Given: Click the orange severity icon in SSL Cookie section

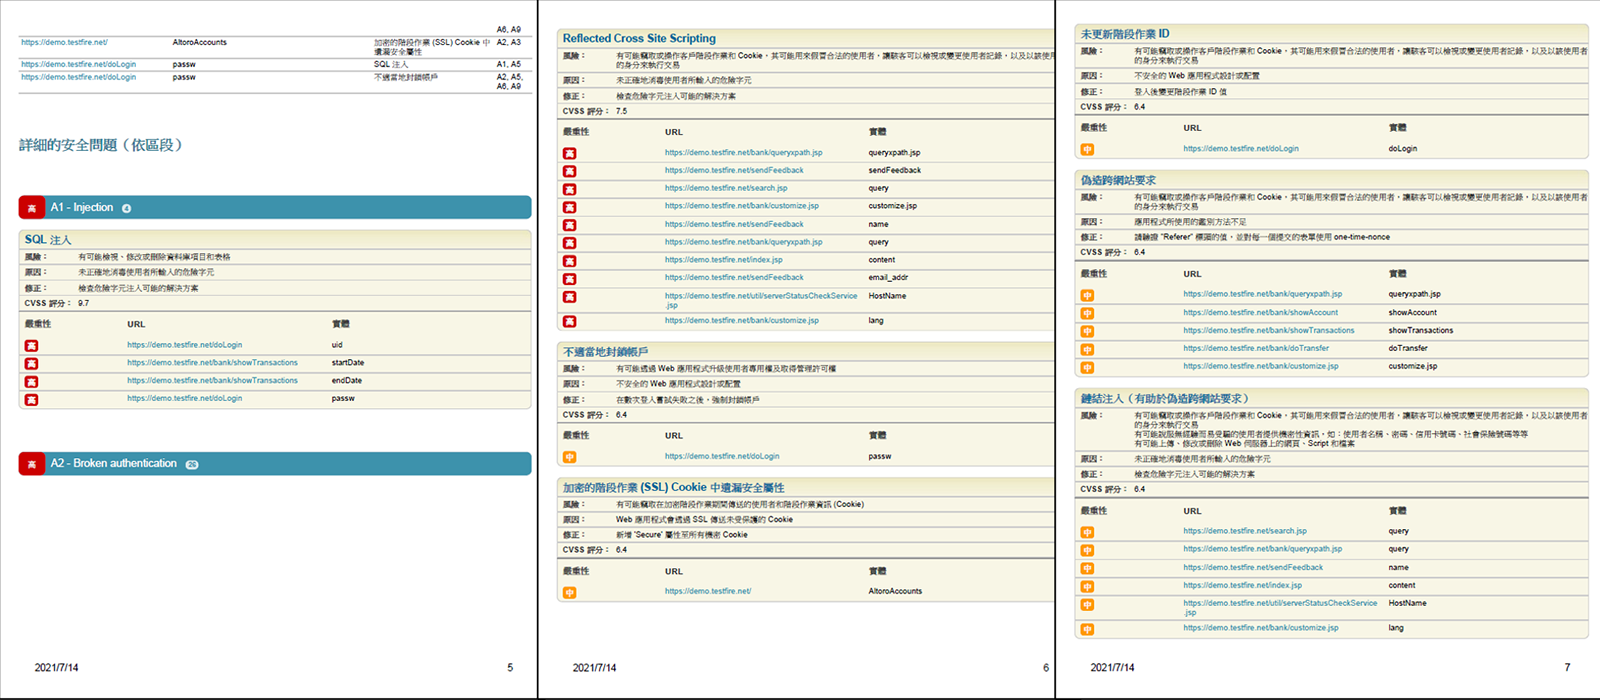Looking at the screenshot, I should (569, 593).
